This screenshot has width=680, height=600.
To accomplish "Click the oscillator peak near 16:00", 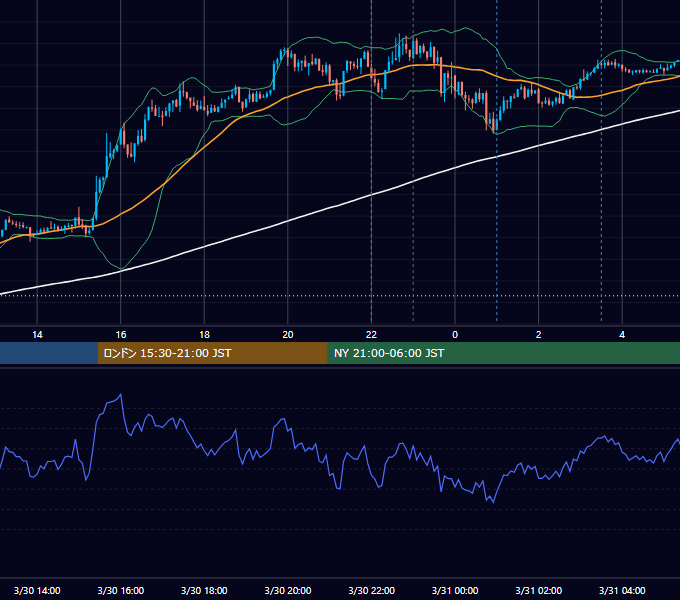I will tap(120, 395).
